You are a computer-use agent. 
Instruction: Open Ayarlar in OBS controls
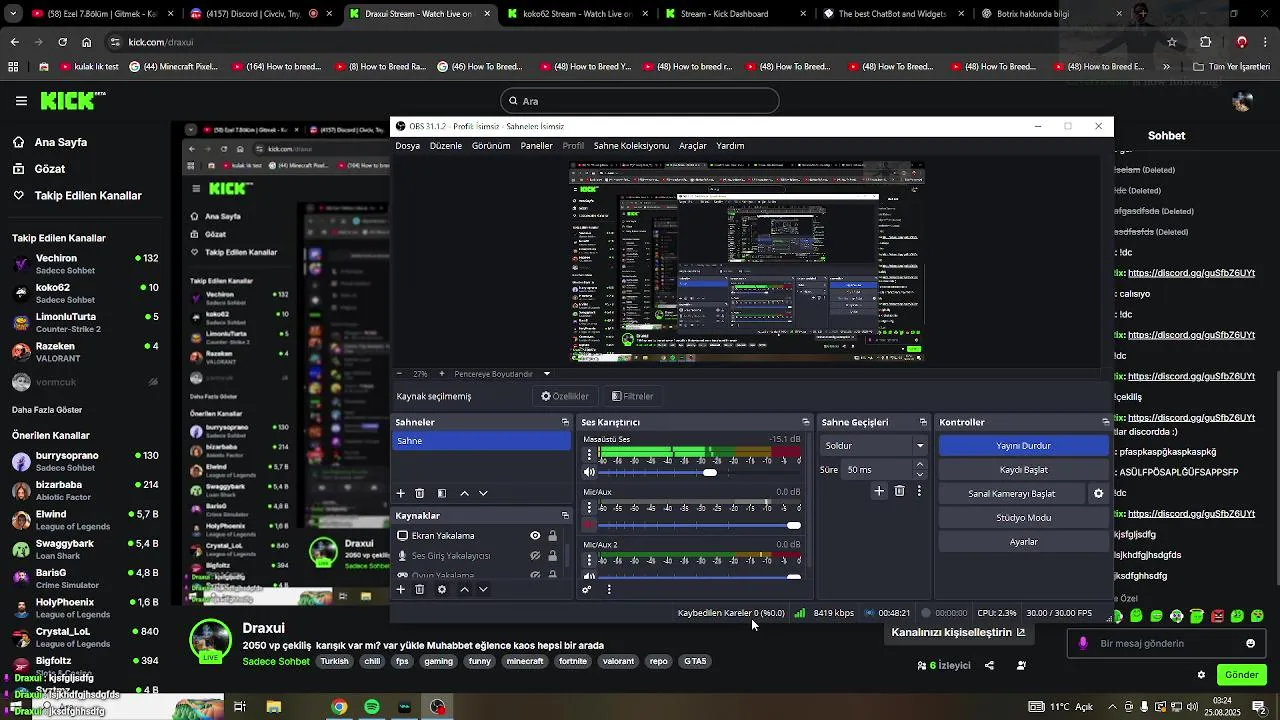1023,542
